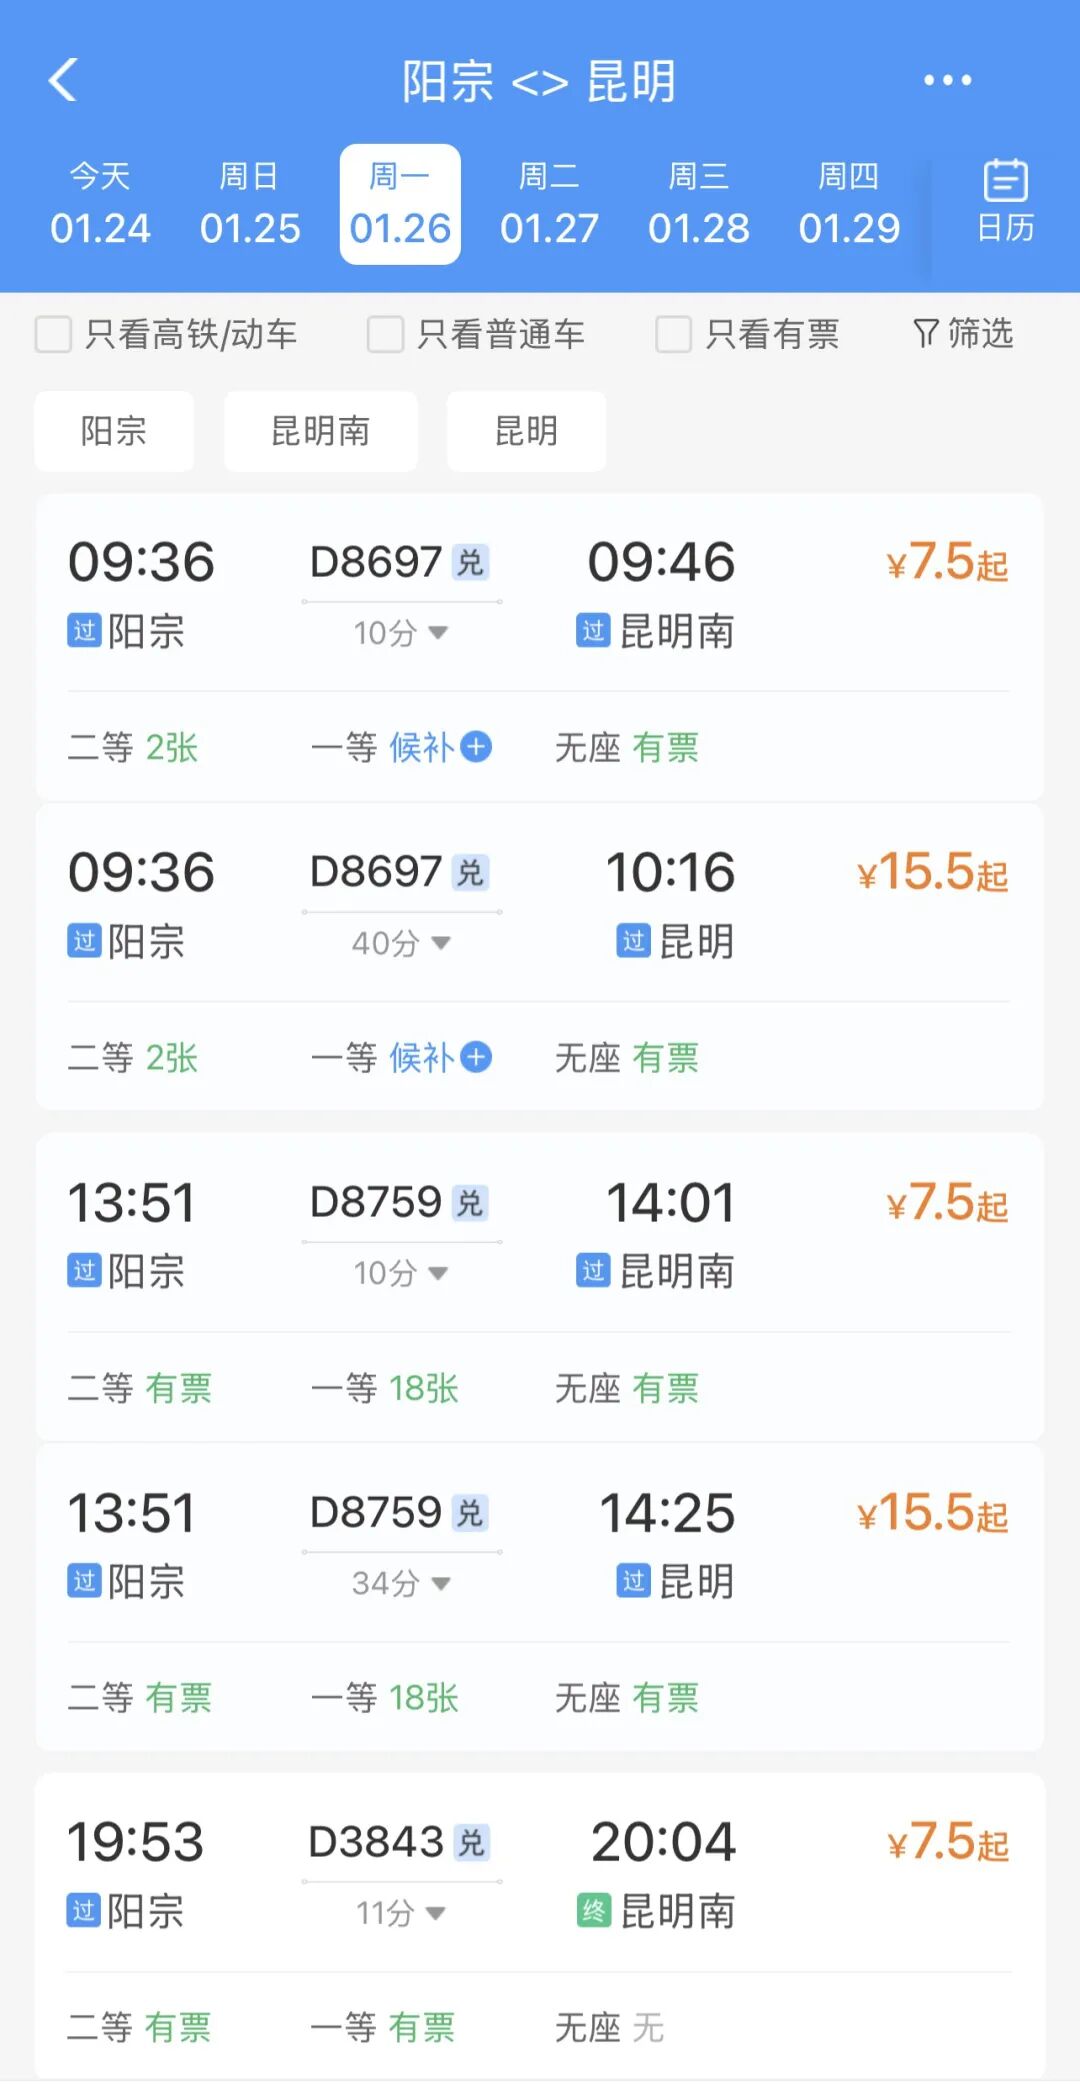The width and height of the screenshot is (1080, 2089).
Task: Tap 候补 plus icon on 10:16 train
Action: pos(476,1057)
